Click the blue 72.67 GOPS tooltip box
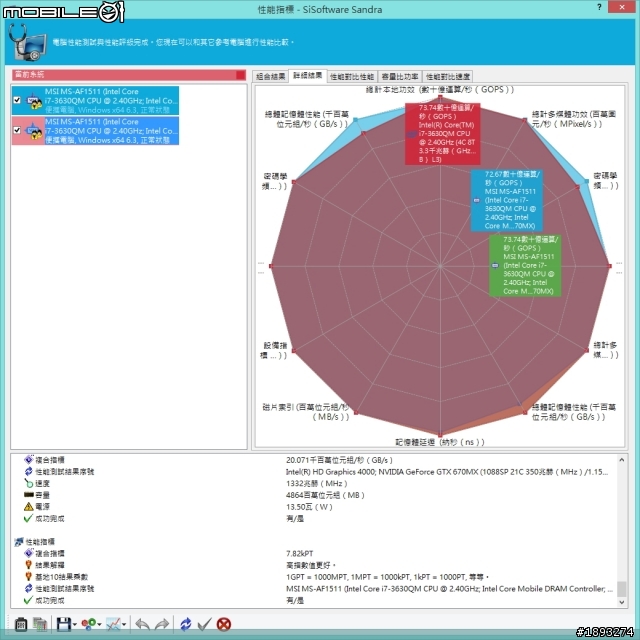Image resolution: width=640 pixels, height=640 pixels. (x=507, y=200)
